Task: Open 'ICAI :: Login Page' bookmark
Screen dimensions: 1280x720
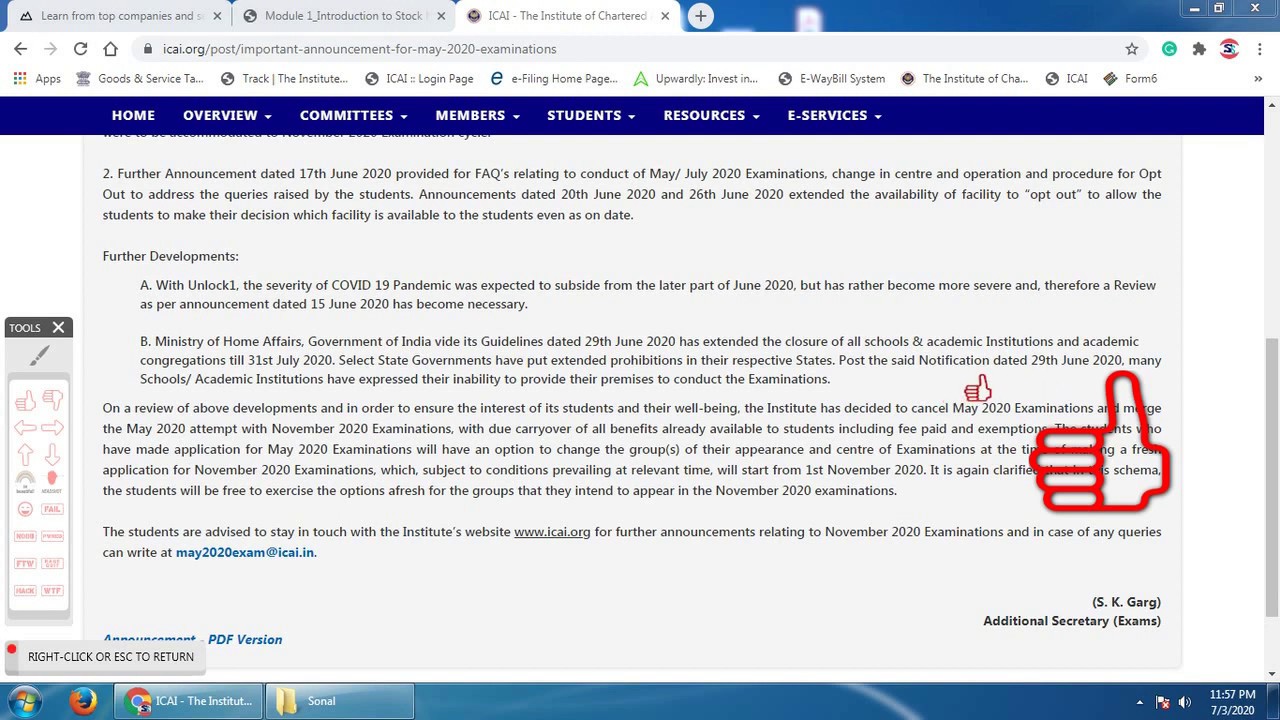Action: (x=418, y=78)
